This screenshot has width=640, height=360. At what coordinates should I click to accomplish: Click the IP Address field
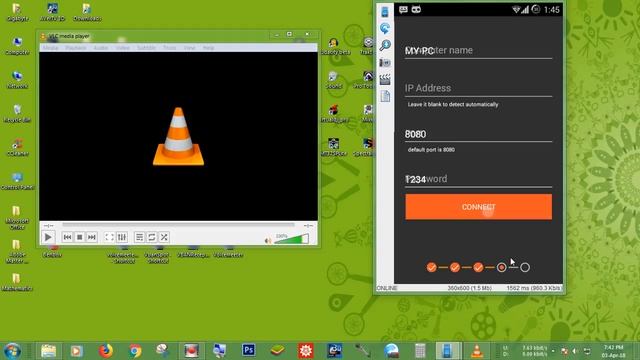click(x=478, y=88)
